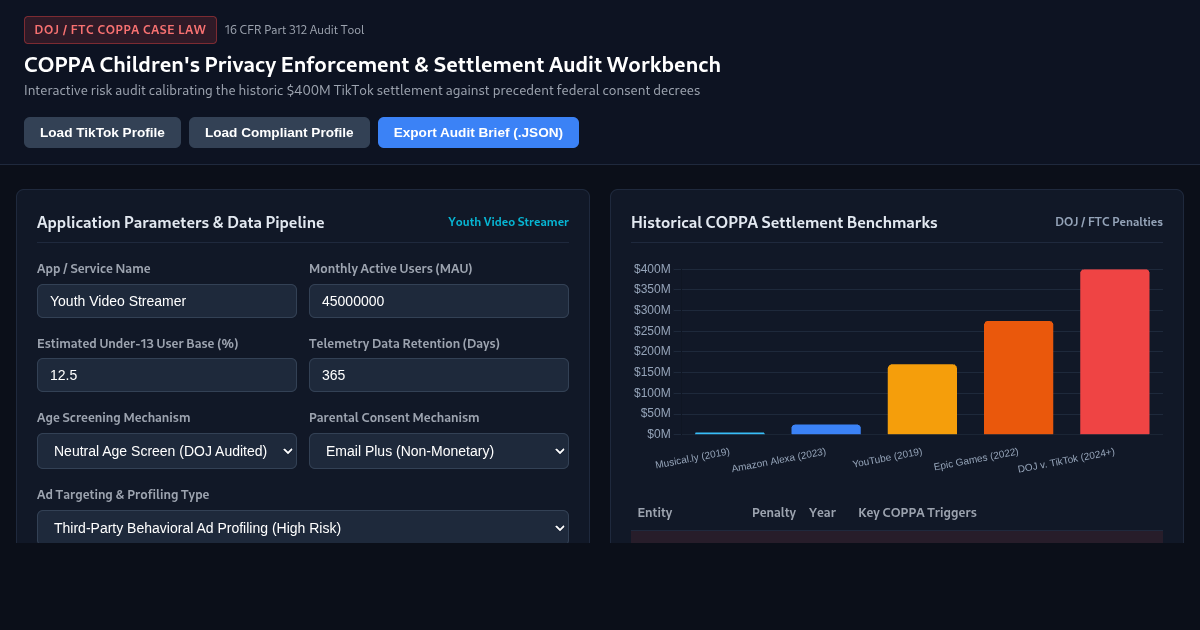Click the $400M axis label
This screenshot has width=1200, height=630.
coord(652,269)
